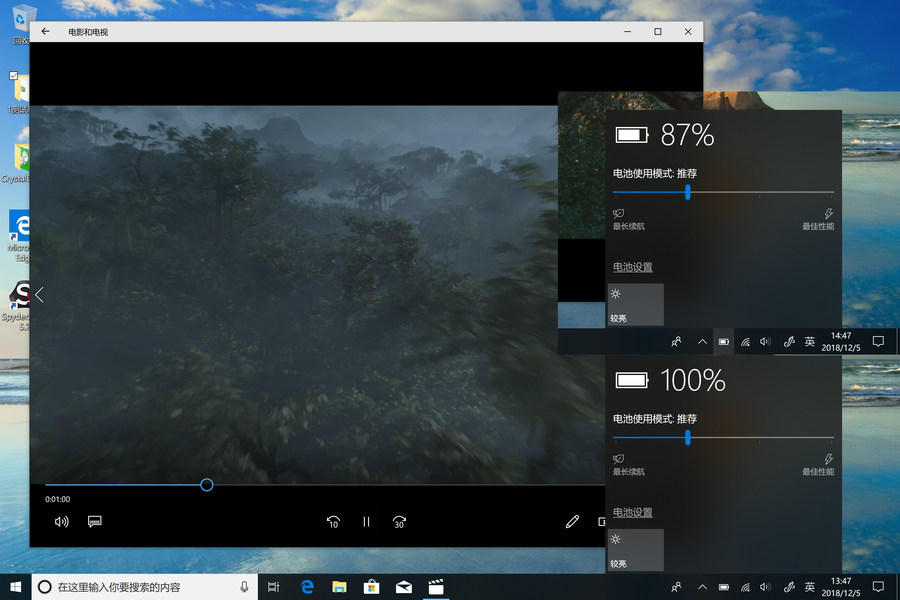The image size is (900, 600).
Task: Skip back 10 seconds in video
Action: tap(334, 521)
